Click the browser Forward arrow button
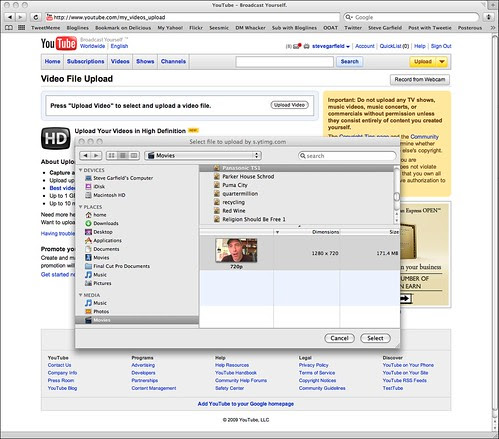The height and width of the screenshot is (439, 499). pos(20,17)
